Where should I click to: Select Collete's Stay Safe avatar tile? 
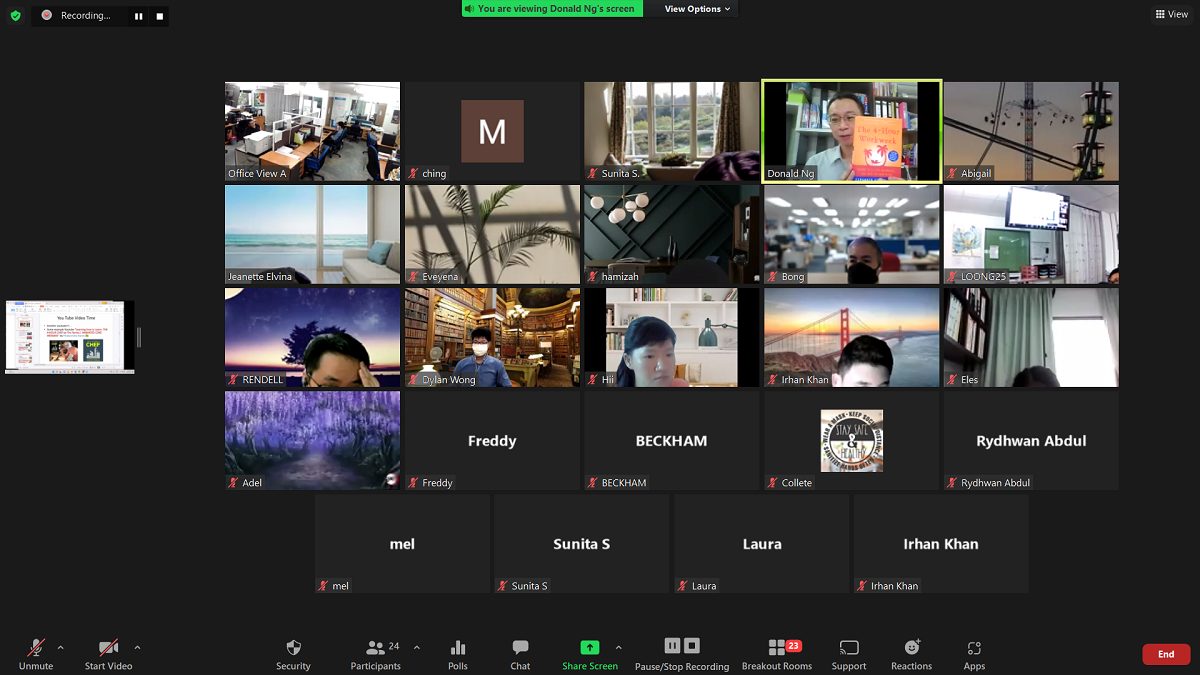click(x=851, y=441)
